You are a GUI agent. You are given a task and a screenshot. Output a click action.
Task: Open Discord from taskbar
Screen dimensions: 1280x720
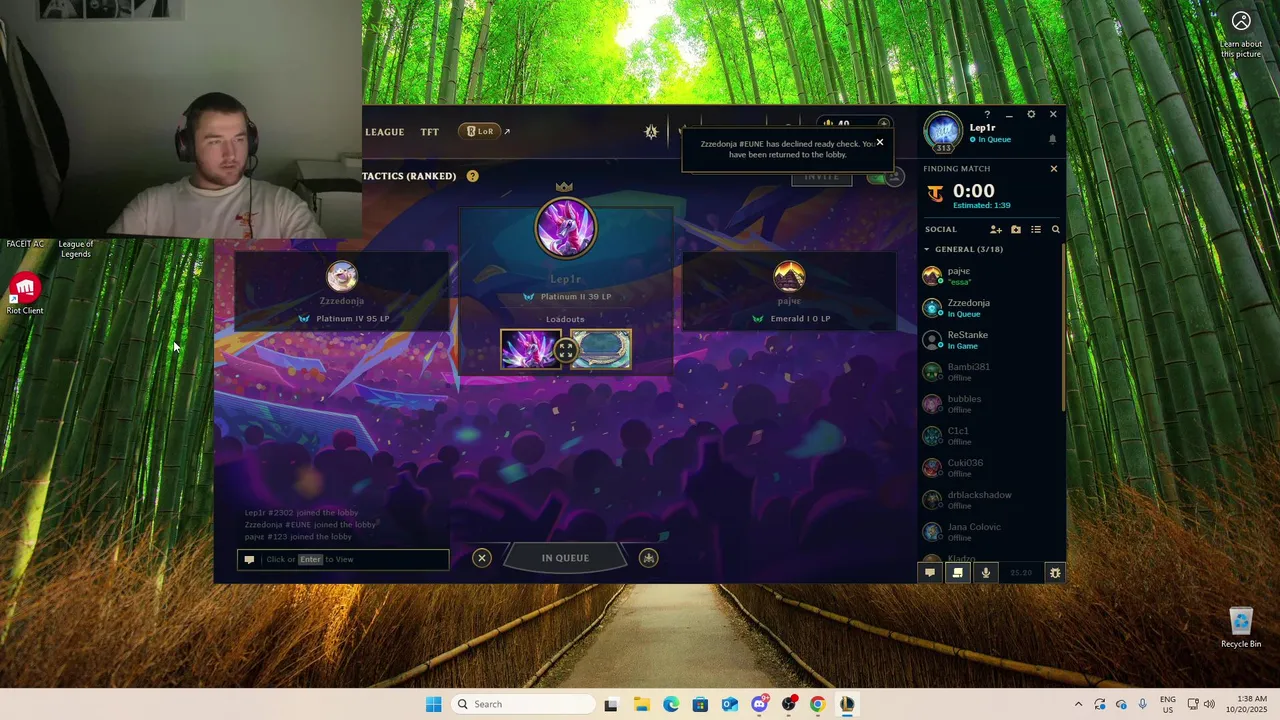(x=759, y=704)
